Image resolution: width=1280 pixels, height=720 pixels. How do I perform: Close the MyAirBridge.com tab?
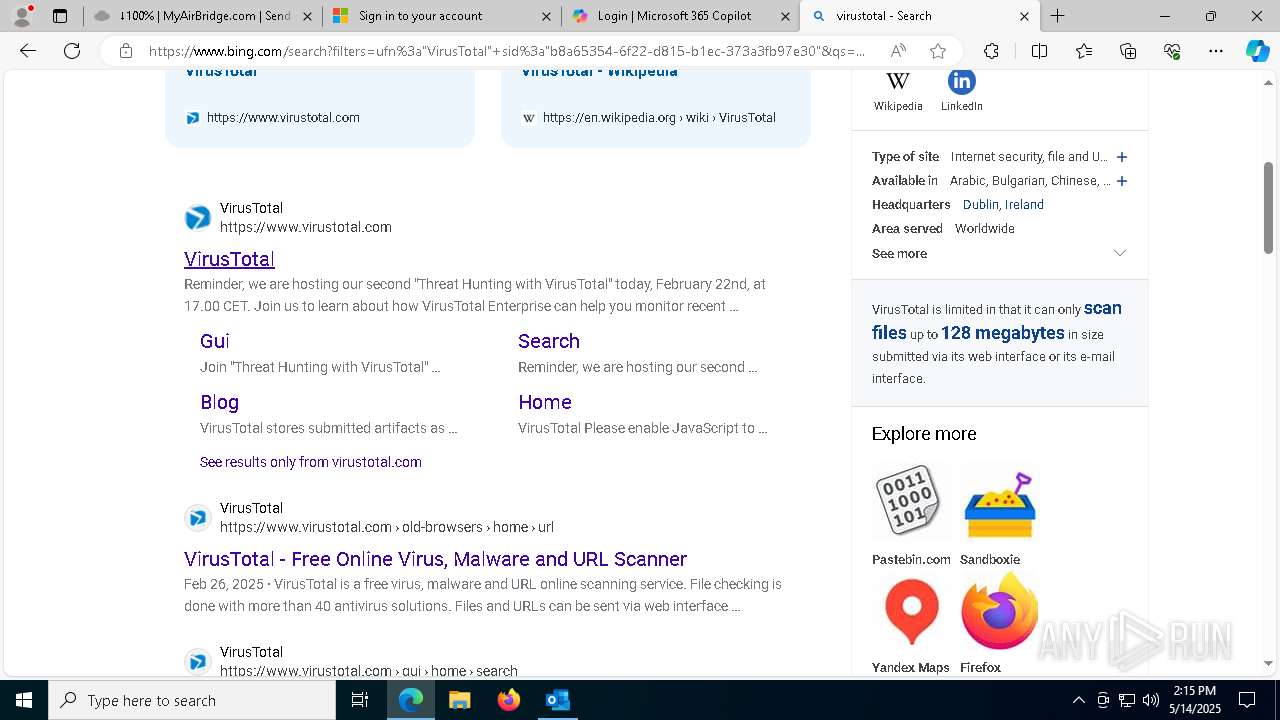pos(307,16)
